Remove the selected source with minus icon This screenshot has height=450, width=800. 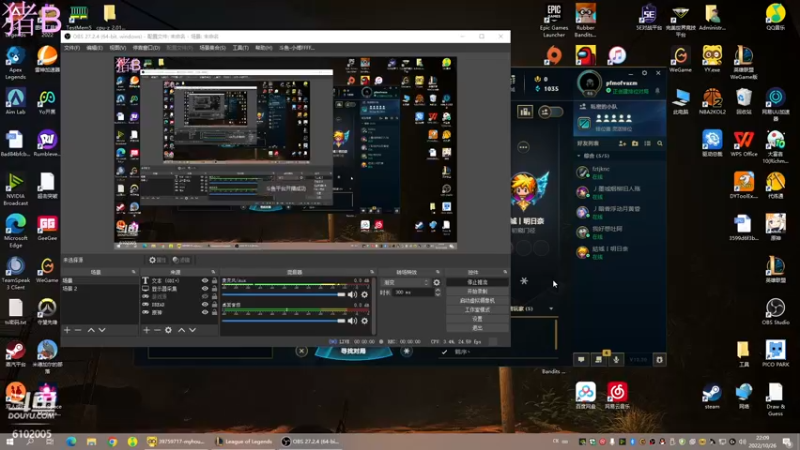tap(157, 330)
